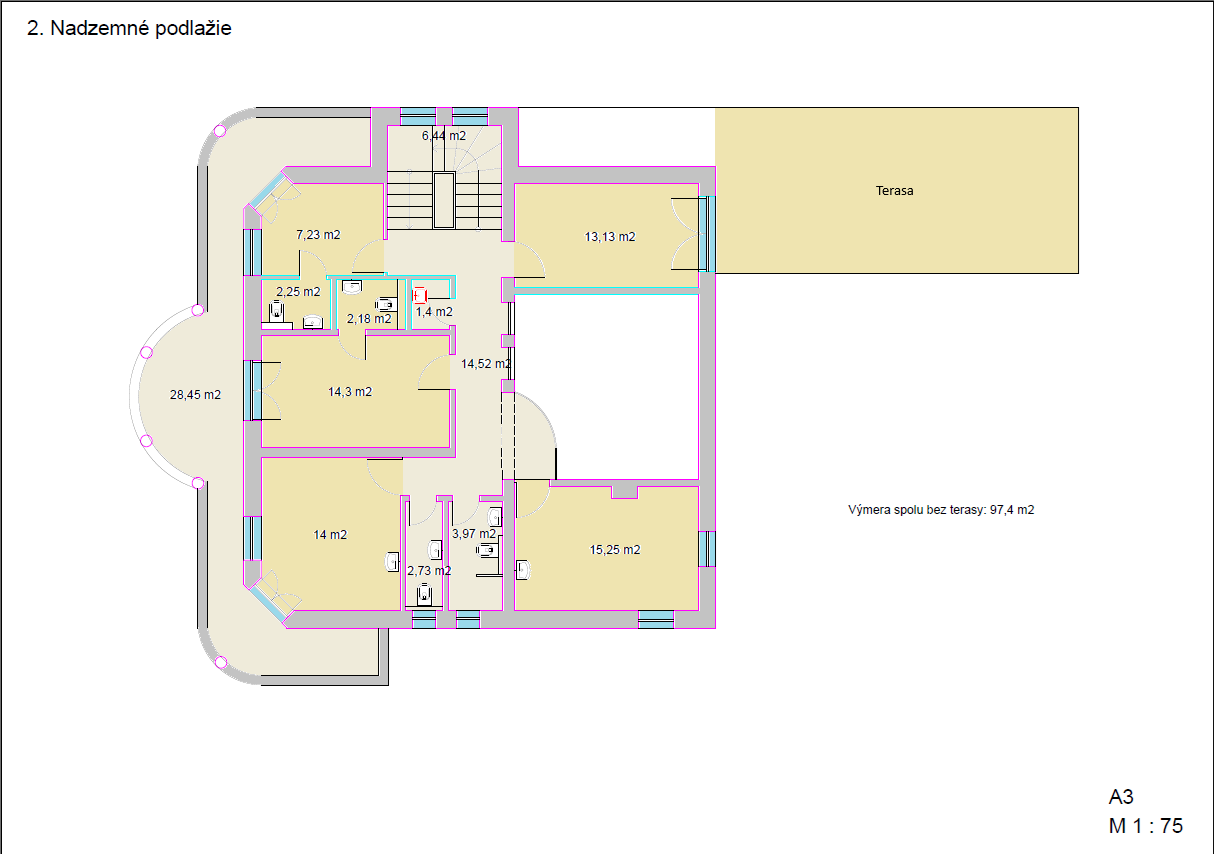1215x854 pixels.
Task: Click the toilet in the 3,97 m2 bathroom
Action: pos(487,550)
